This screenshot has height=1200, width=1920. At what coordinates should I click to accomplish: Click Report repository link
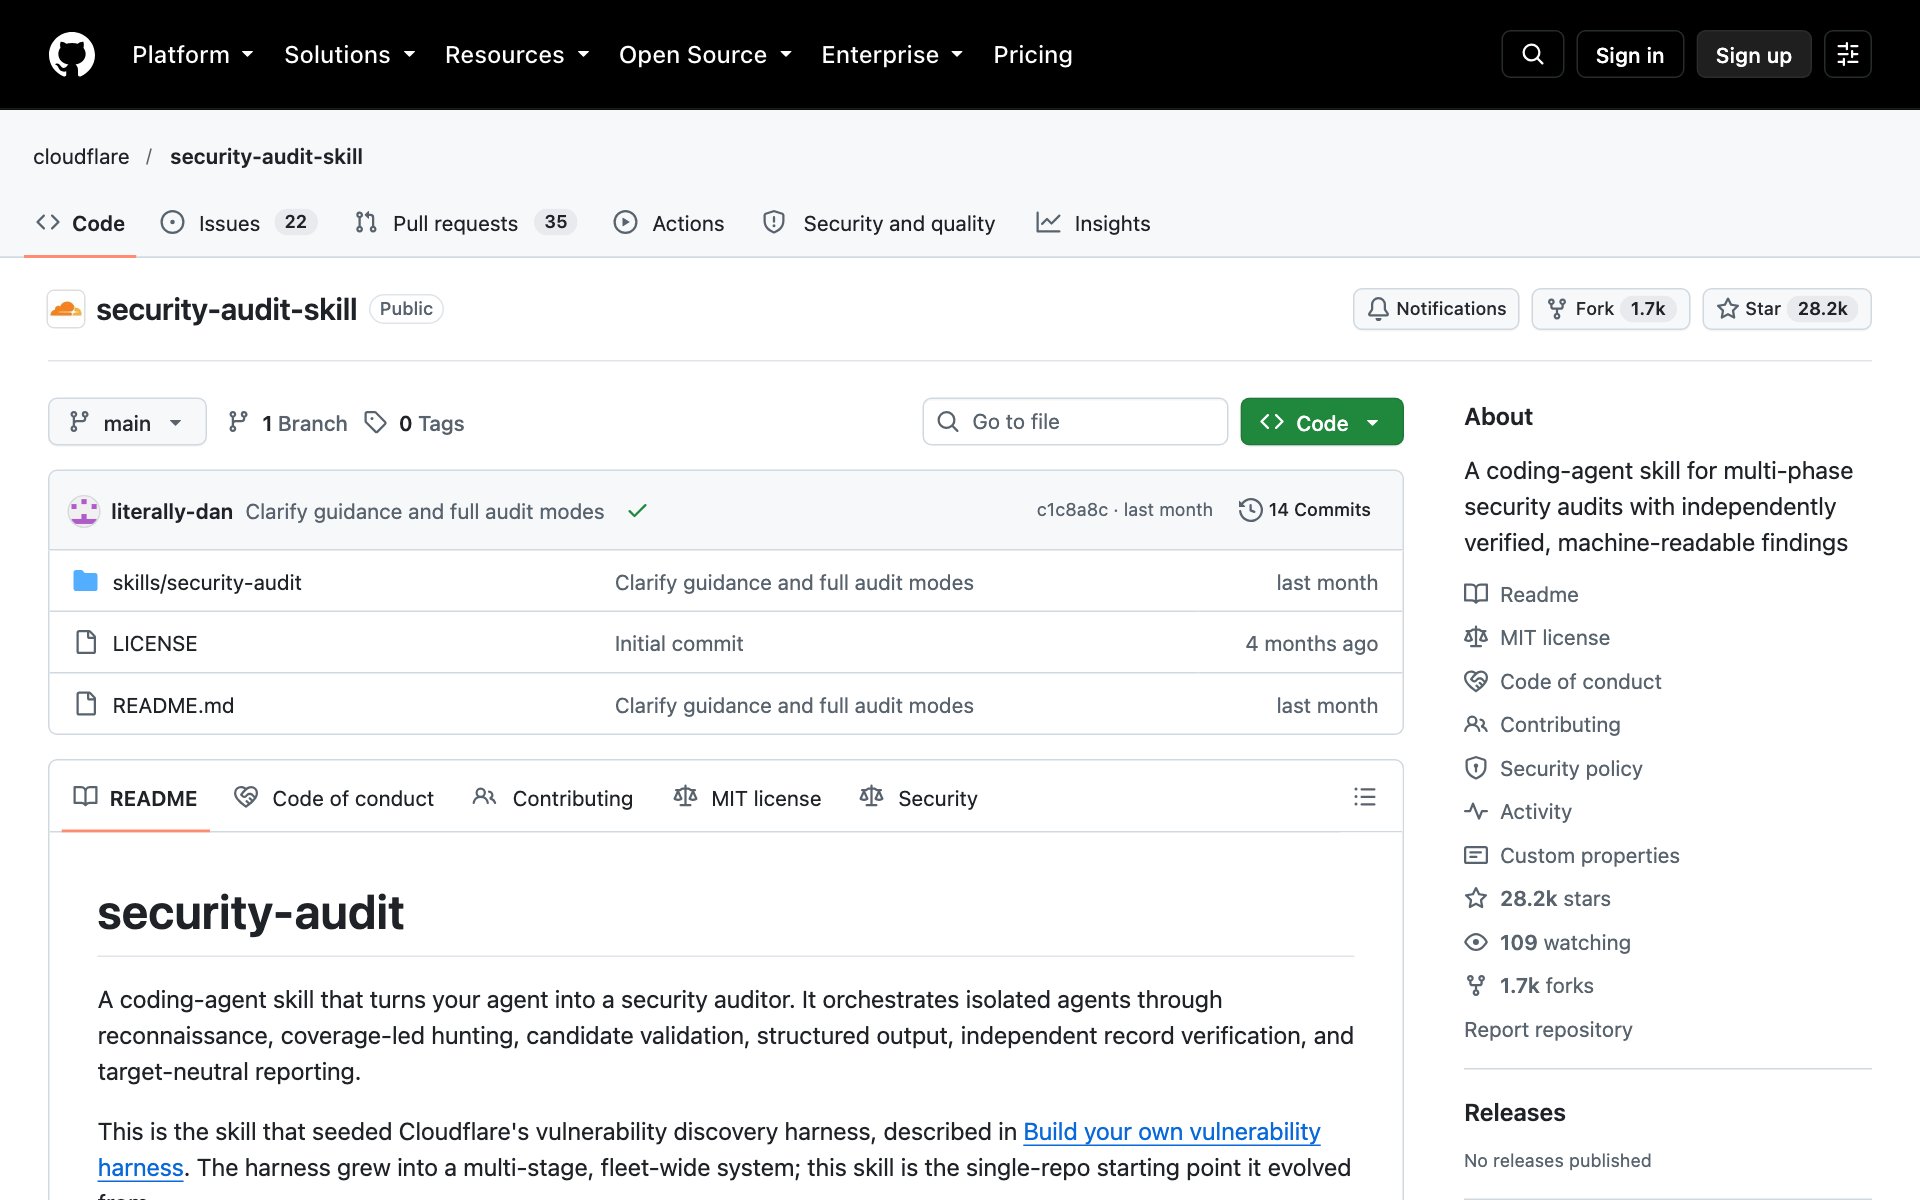pyautogui.click(x=1547, y=1029)
